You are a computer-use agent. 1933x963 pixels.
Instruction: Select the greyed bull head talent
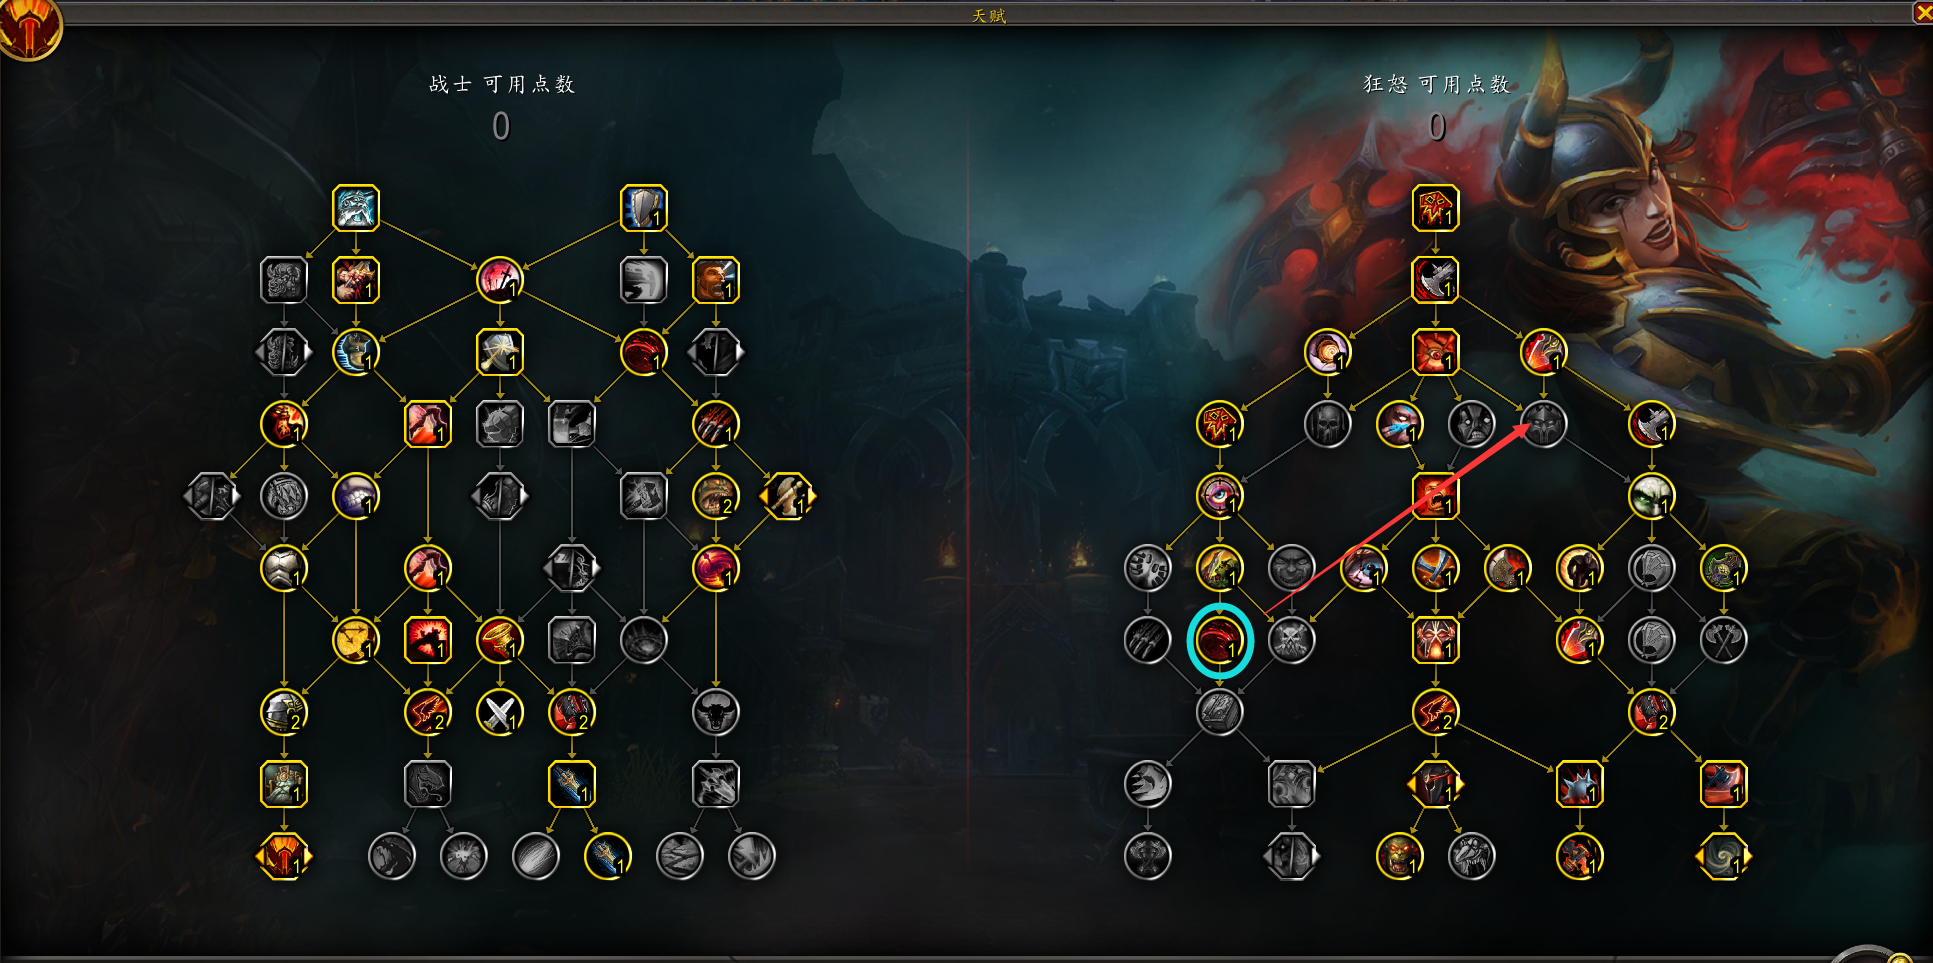click(715, 712)
